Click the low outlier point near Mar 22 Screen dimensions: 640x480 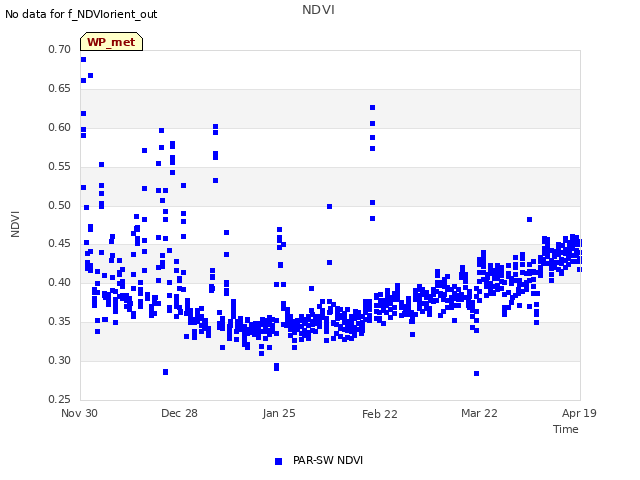click(x=476, y=373)
